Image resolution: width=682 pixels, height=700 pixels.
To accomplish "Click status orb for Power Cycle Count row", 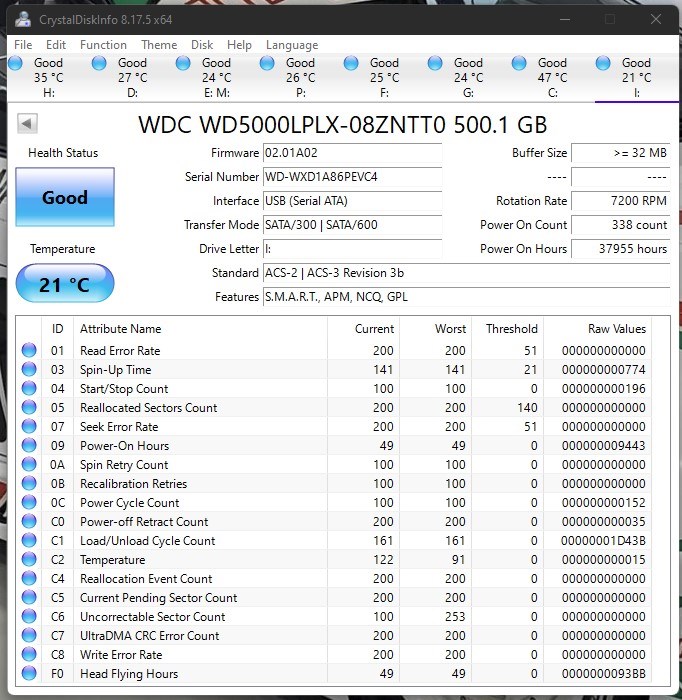I will 29,502.
